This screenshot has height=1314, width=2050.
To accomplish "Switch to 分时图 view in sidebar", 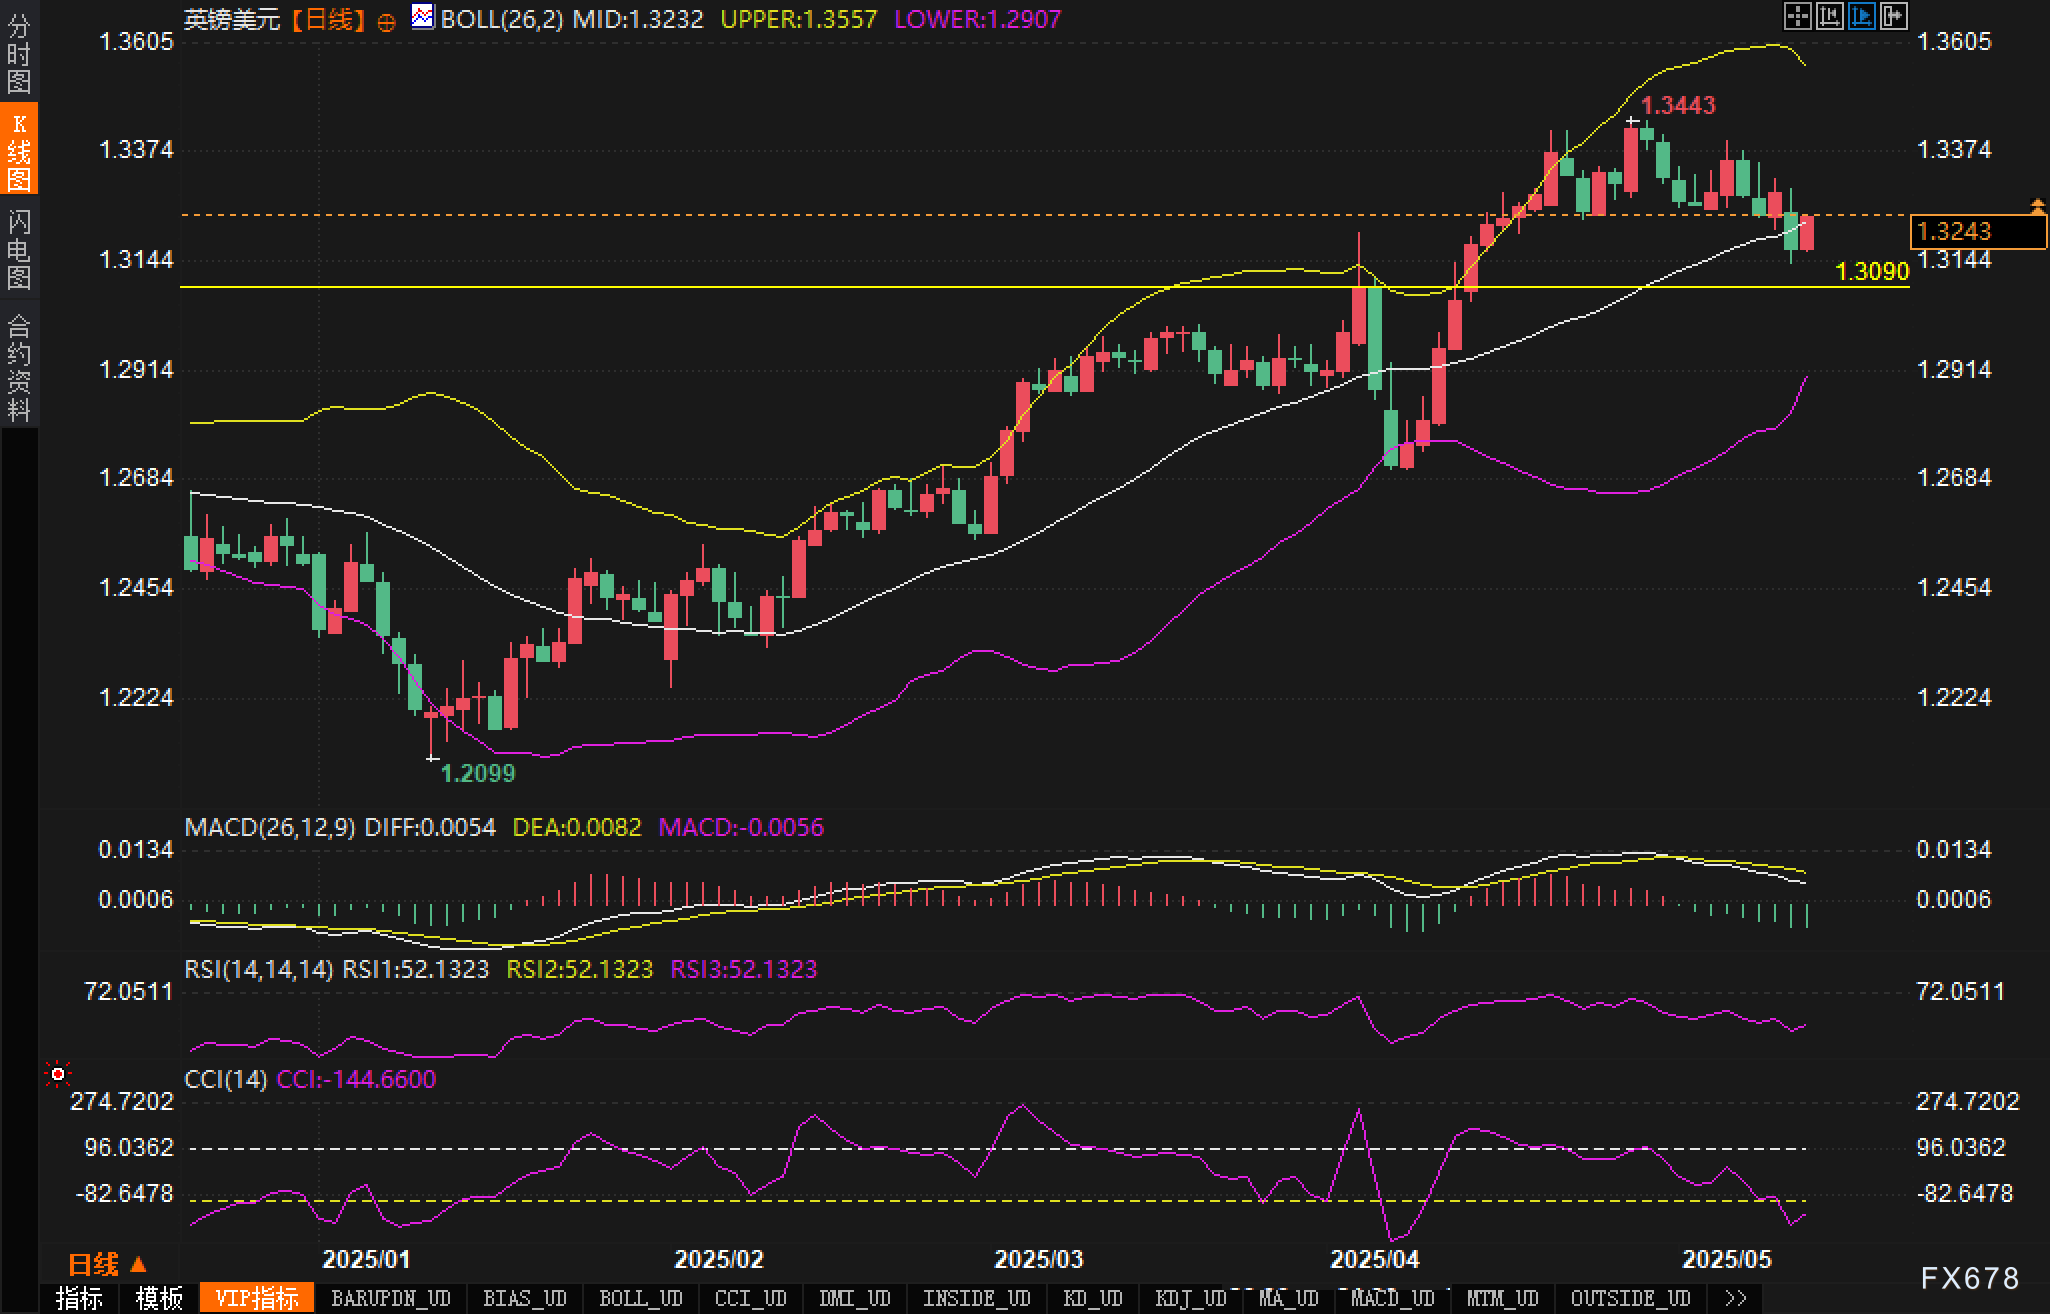I will (19, 54).
